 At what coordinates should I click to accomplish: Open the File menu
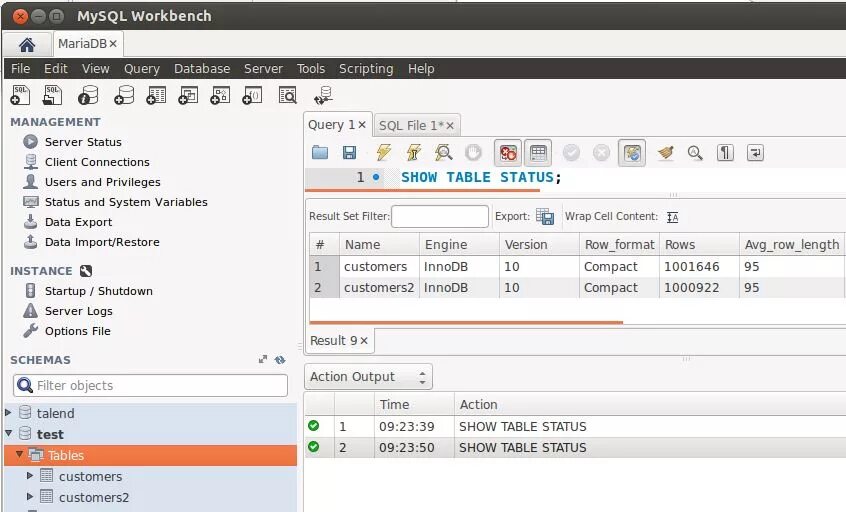(21, 69)
